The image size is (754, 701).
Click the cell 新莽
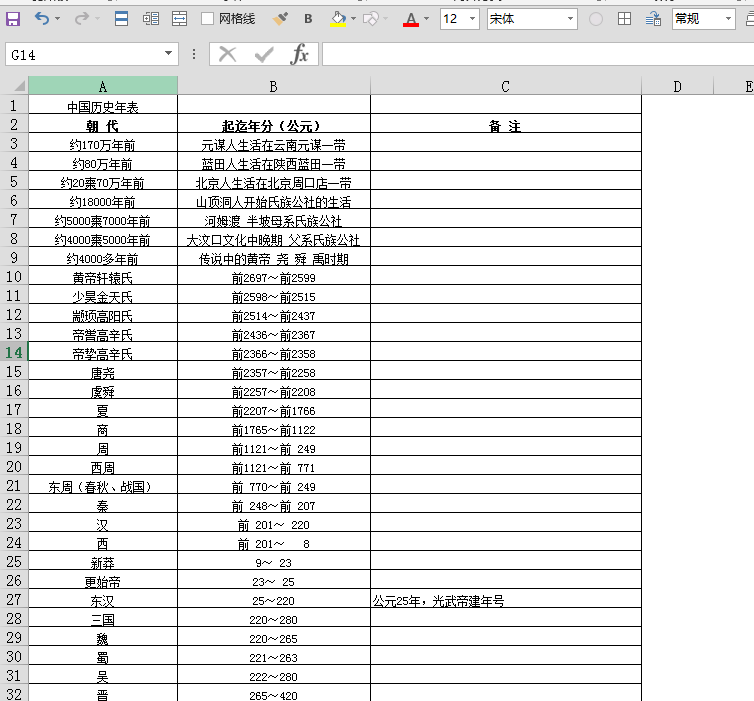coord(103,561)
